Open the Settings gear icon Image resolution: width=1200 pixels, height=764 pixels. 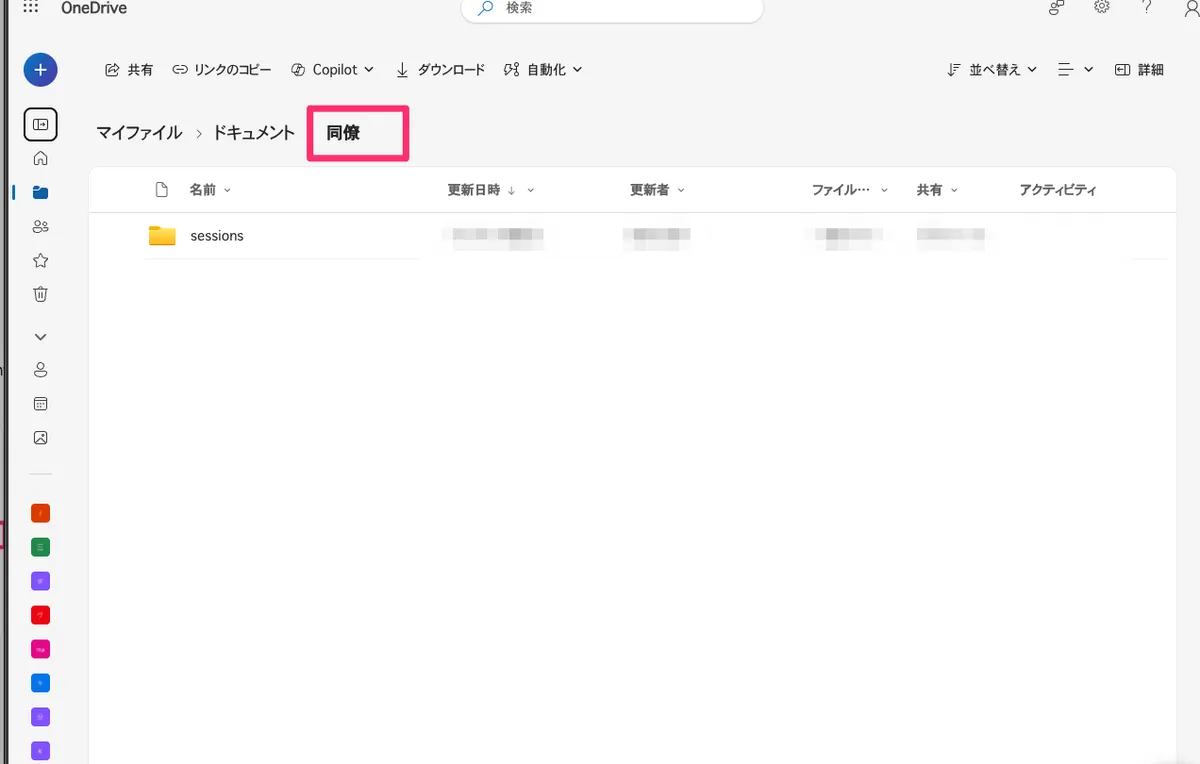pyautogui.click(x=1102, y=7)
